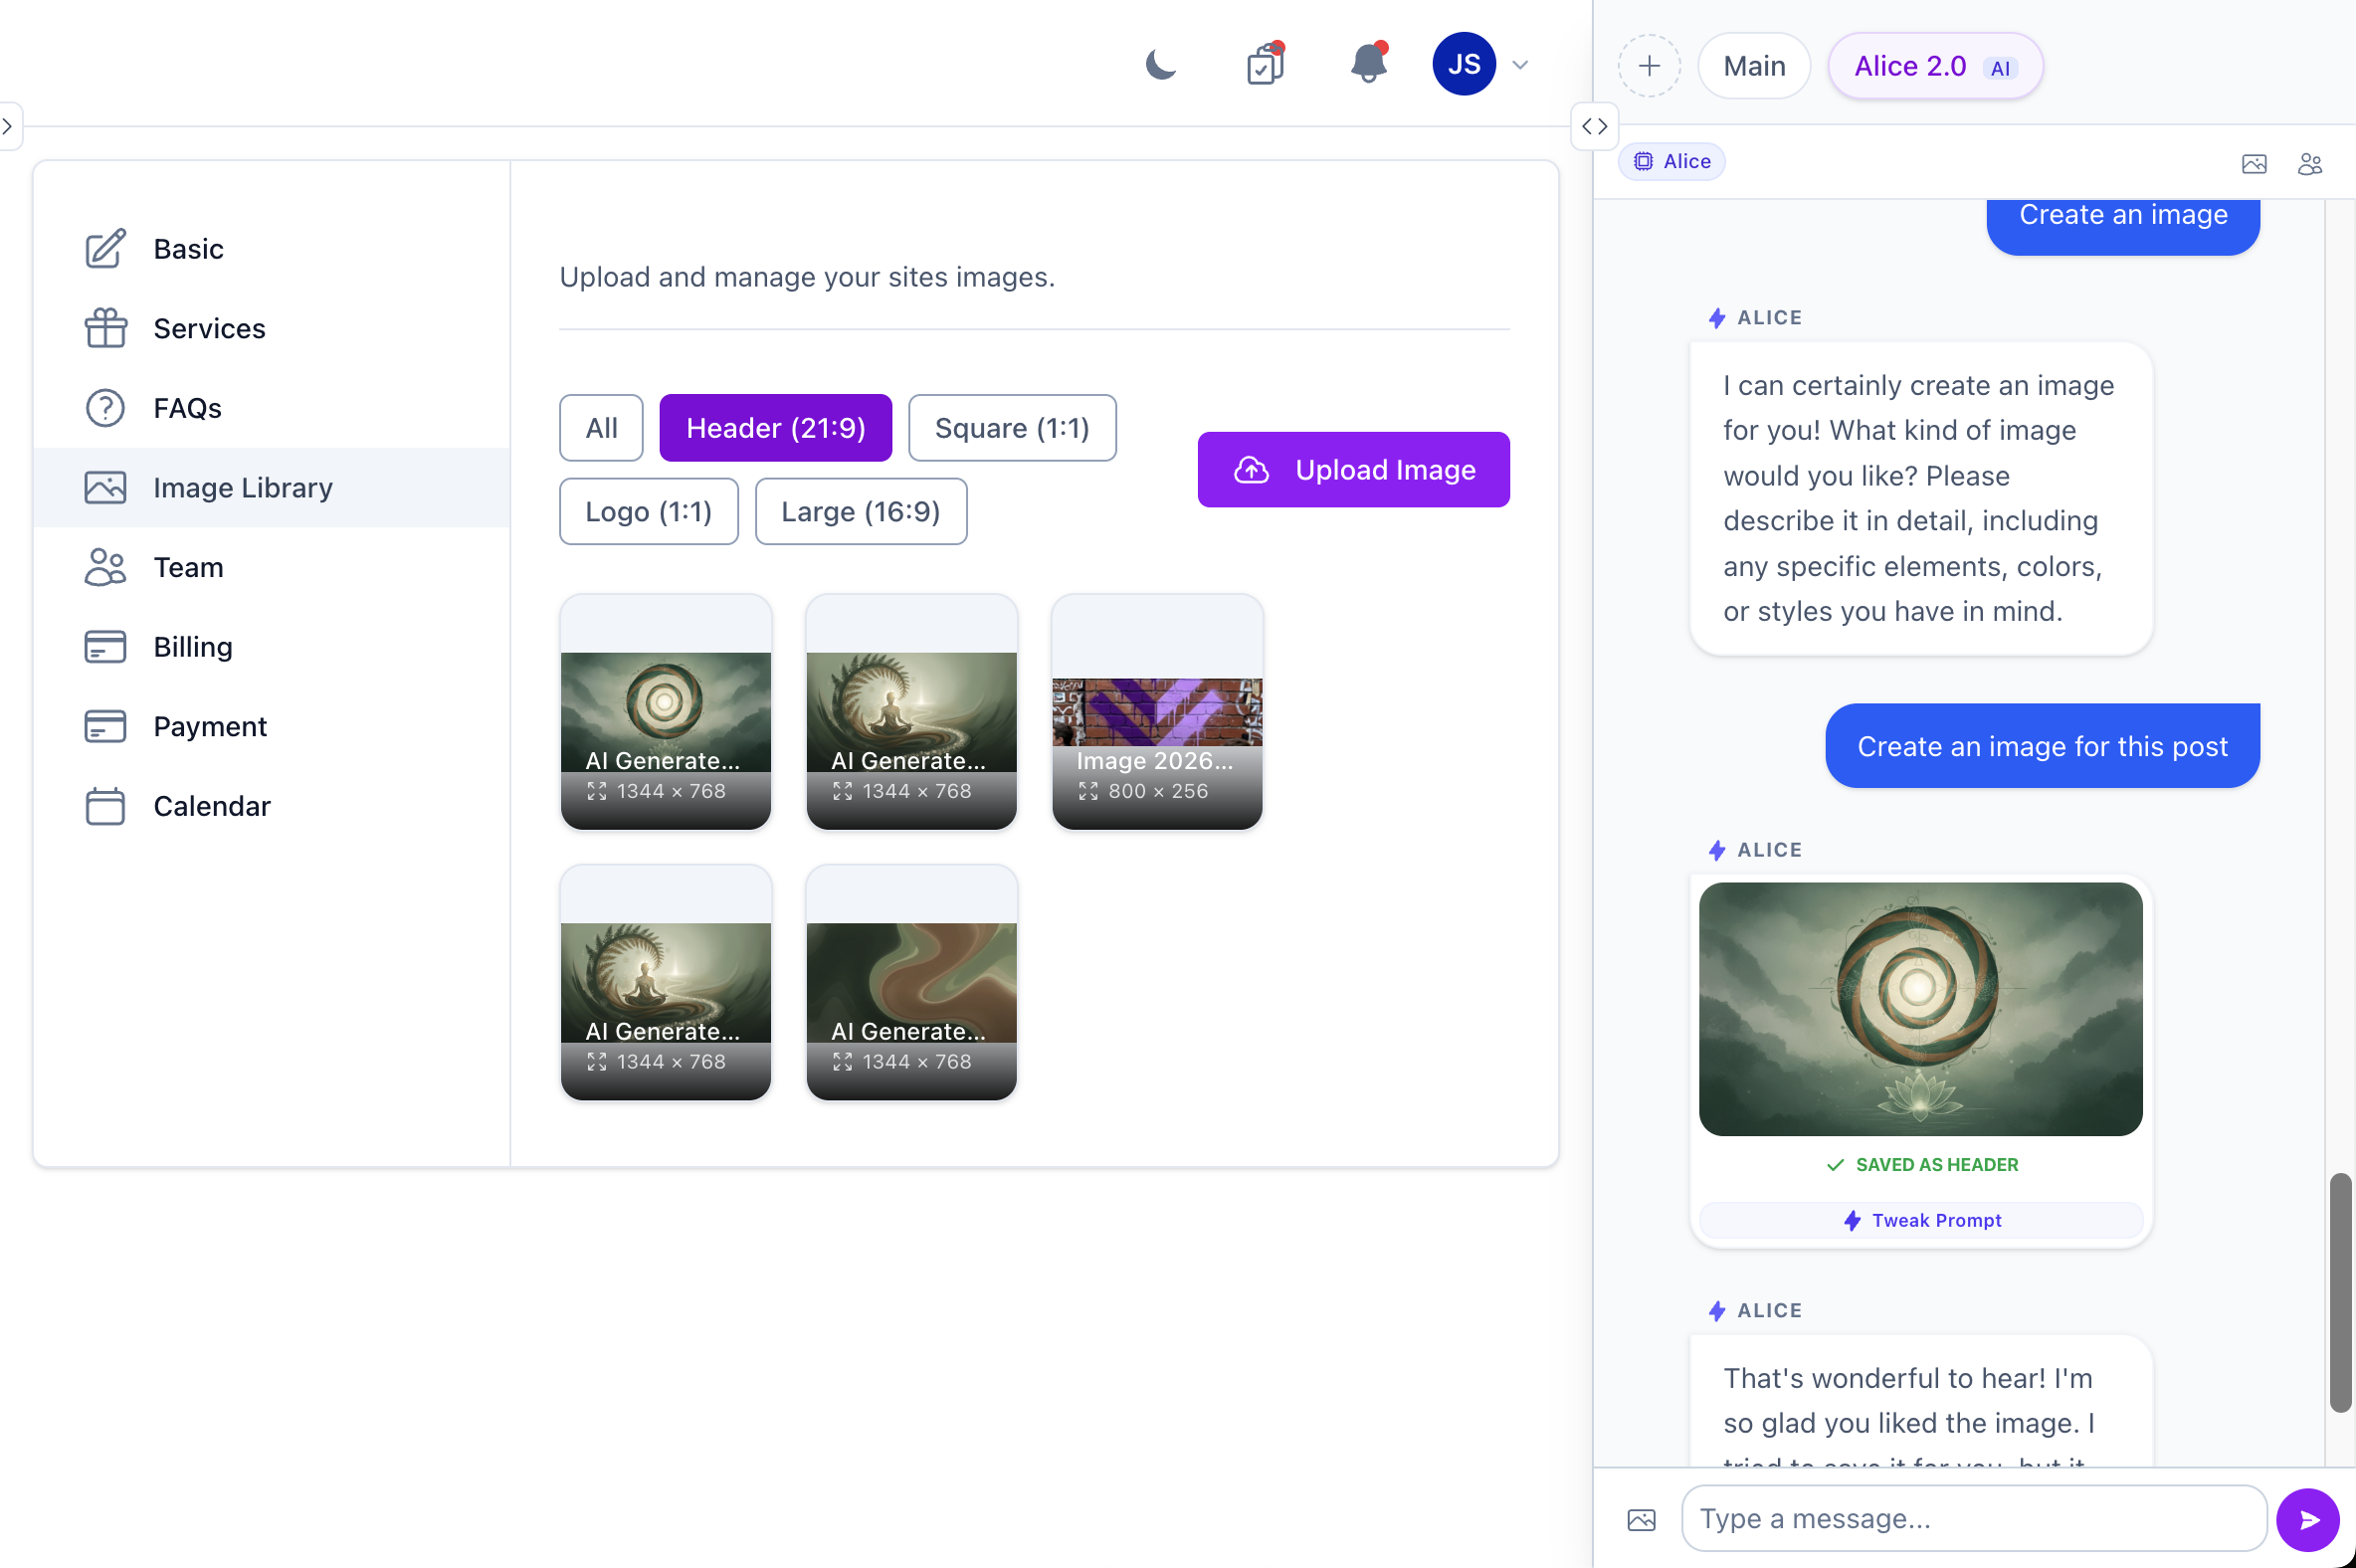Image resolution: width=2356 pixels, height=1568 pixels.
Task: Open chat image gallery icon in header
Action: [2253, 163]
